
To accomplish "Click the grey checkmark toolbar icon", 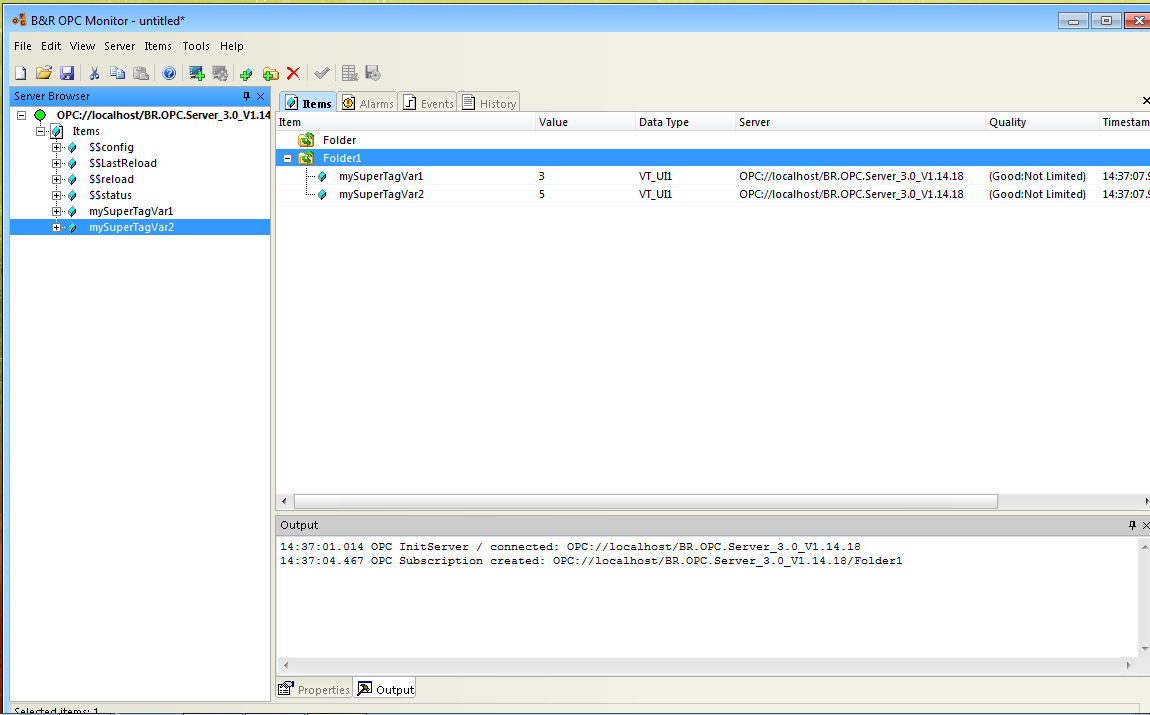I will (321, 73).
